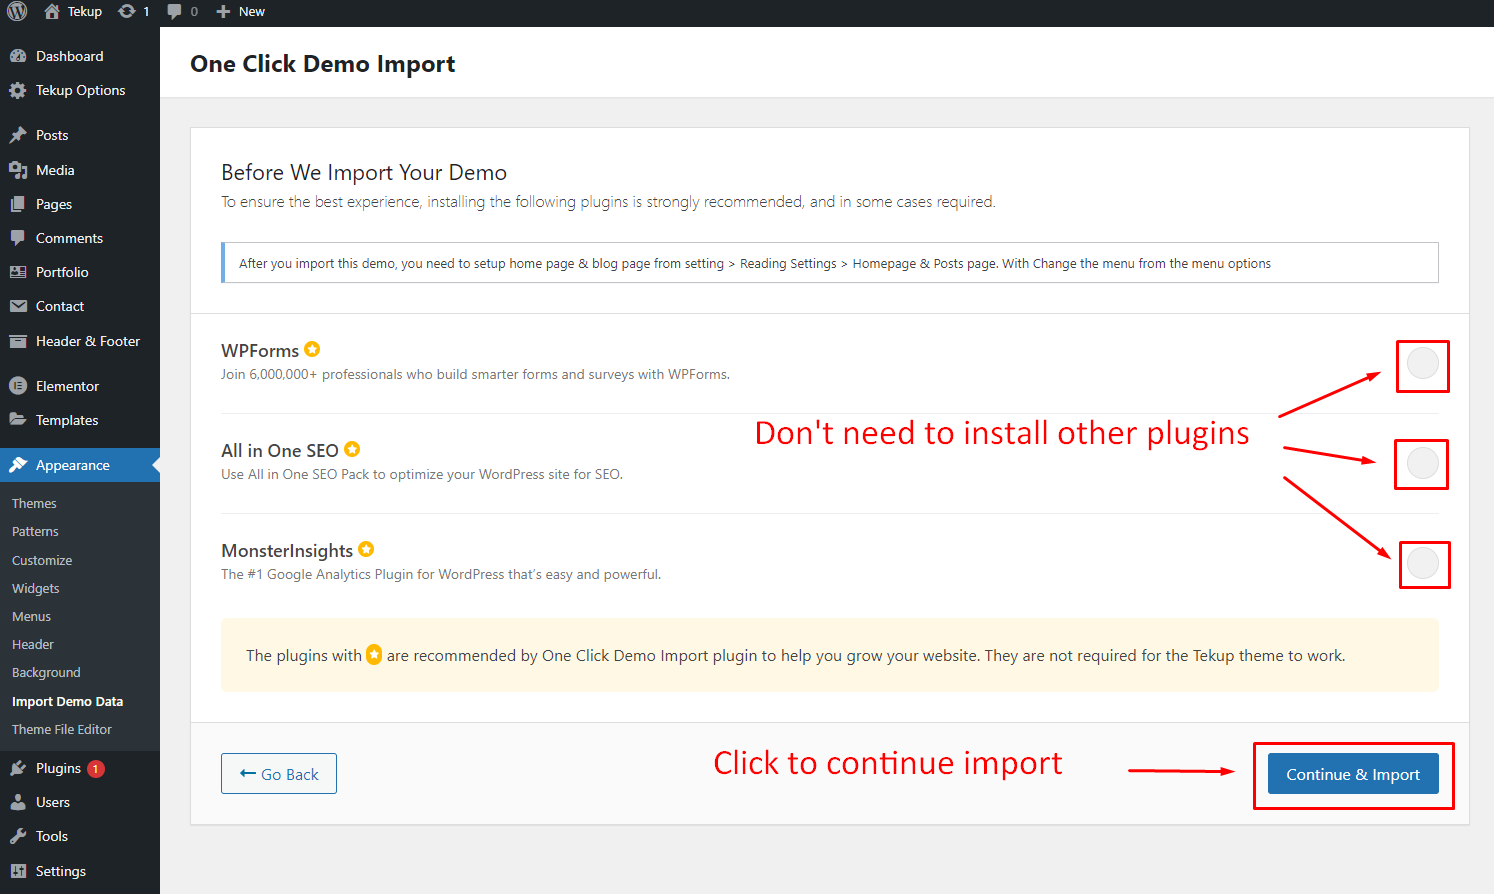
Task: Open the Background submenu item
Action: [x=46, y=673]
